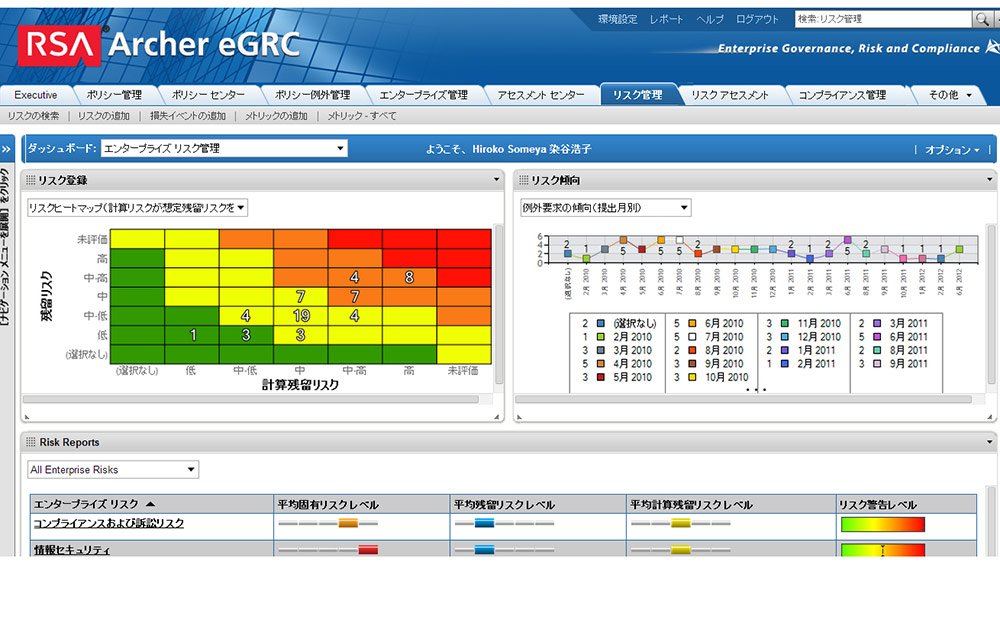The image size is (1000, 626).
Task: Click 平均固有リスクレベル column header
Action: [362, 504]
